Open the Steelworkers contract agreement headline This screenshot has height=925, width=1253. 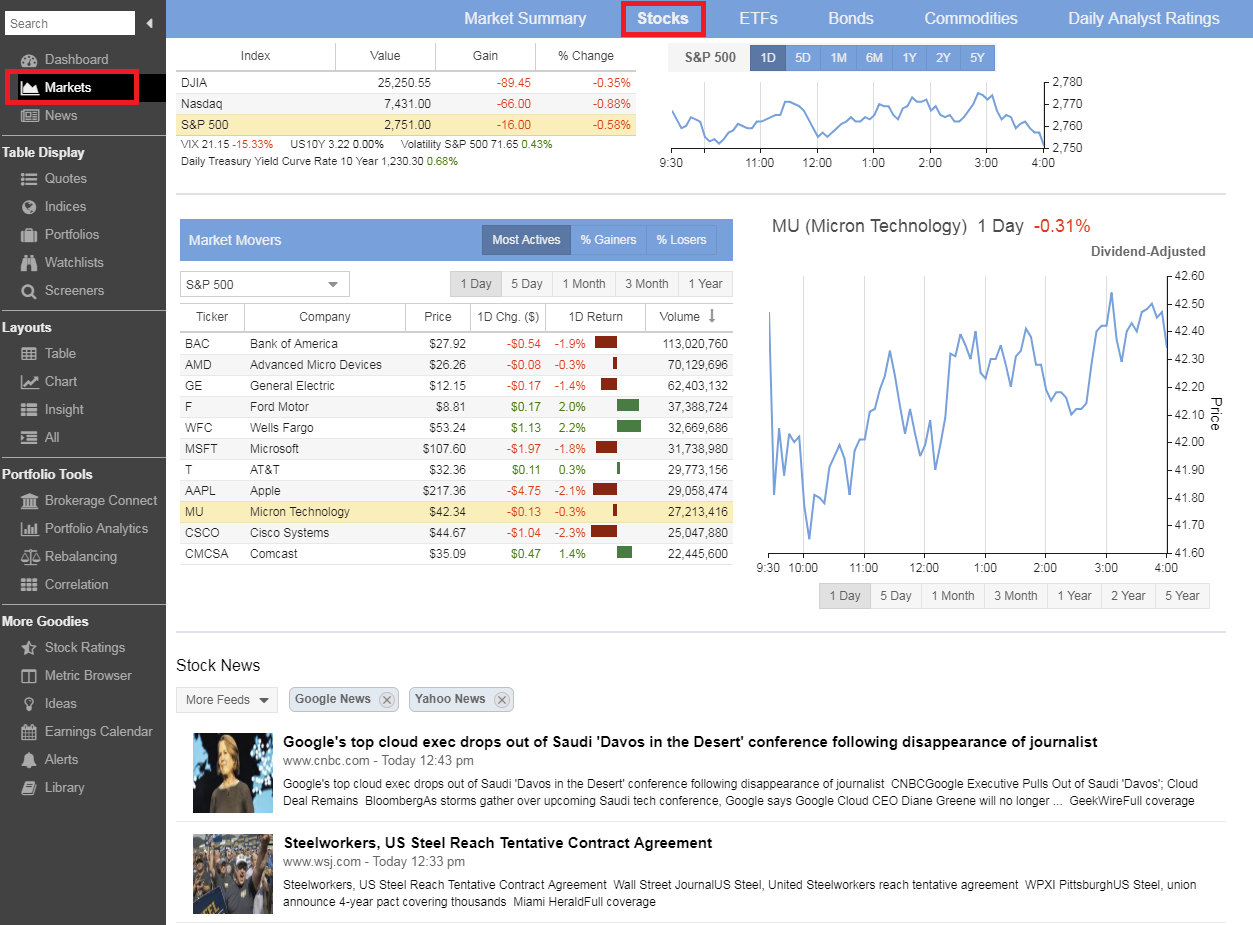pyautogui.click(x=497, y=843)
